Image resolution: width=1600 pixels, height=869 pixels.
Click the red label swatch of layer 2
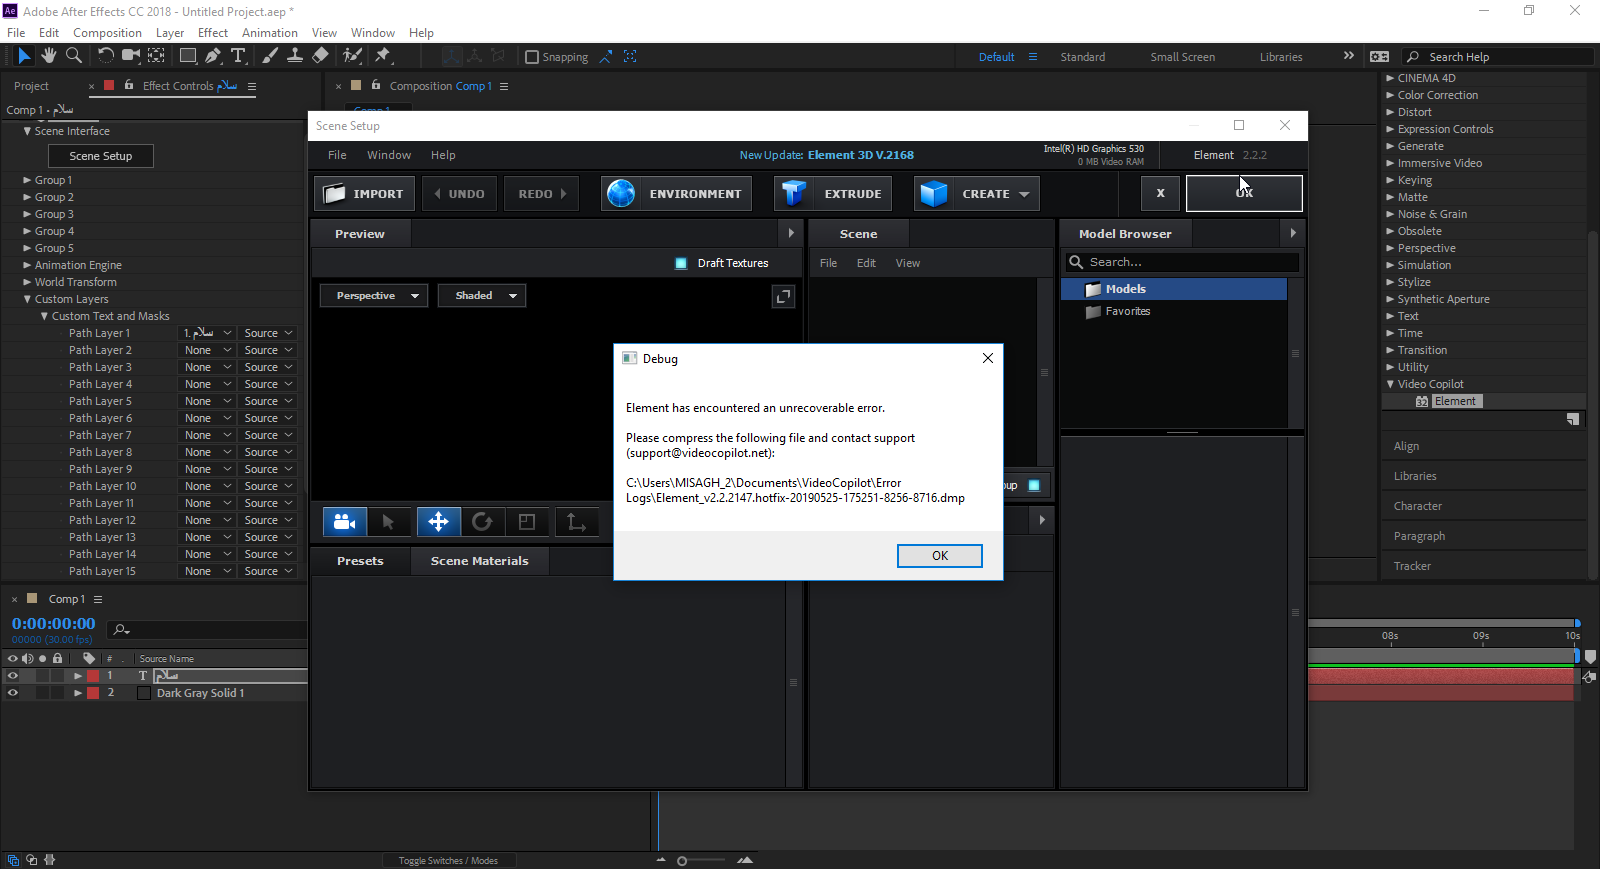coord(93,693)
